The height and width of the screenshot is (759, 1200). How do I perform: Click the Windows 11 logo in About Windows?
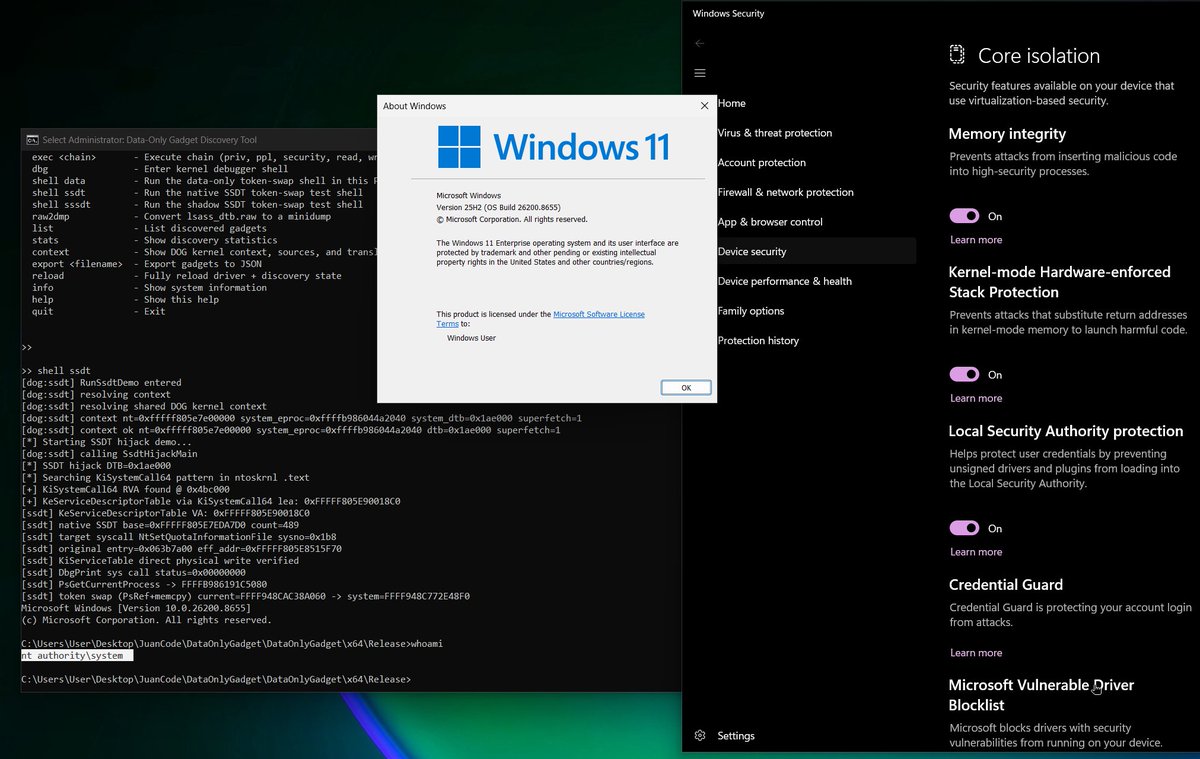click(x=553, y=147)
